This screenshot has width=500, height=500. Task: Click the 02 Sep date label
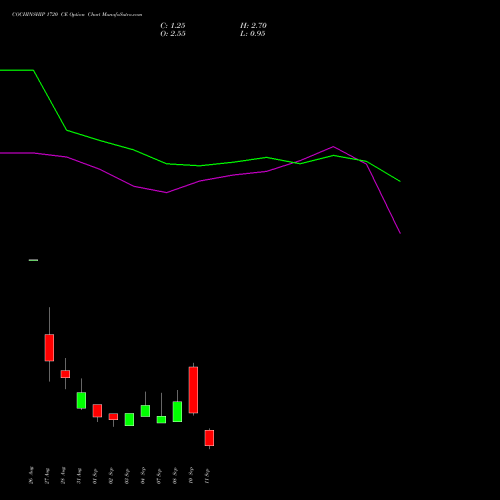(x=111, y=476)
